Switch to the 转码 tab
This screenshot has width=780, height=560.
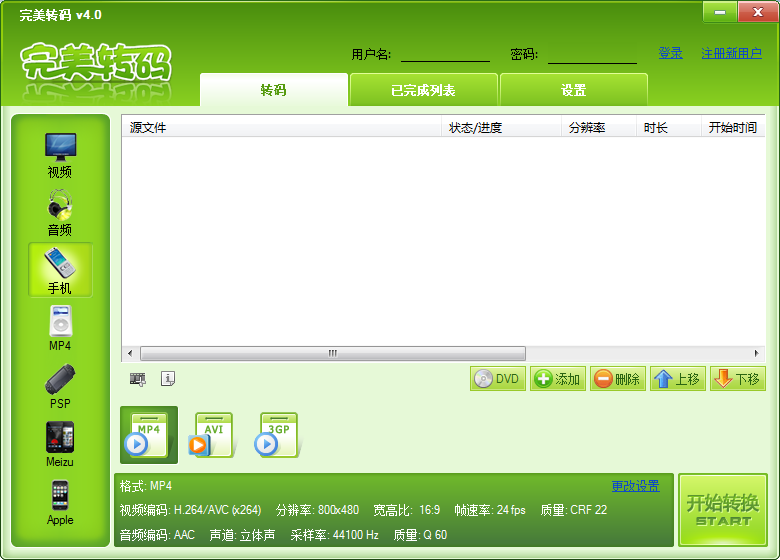(274, 90)
